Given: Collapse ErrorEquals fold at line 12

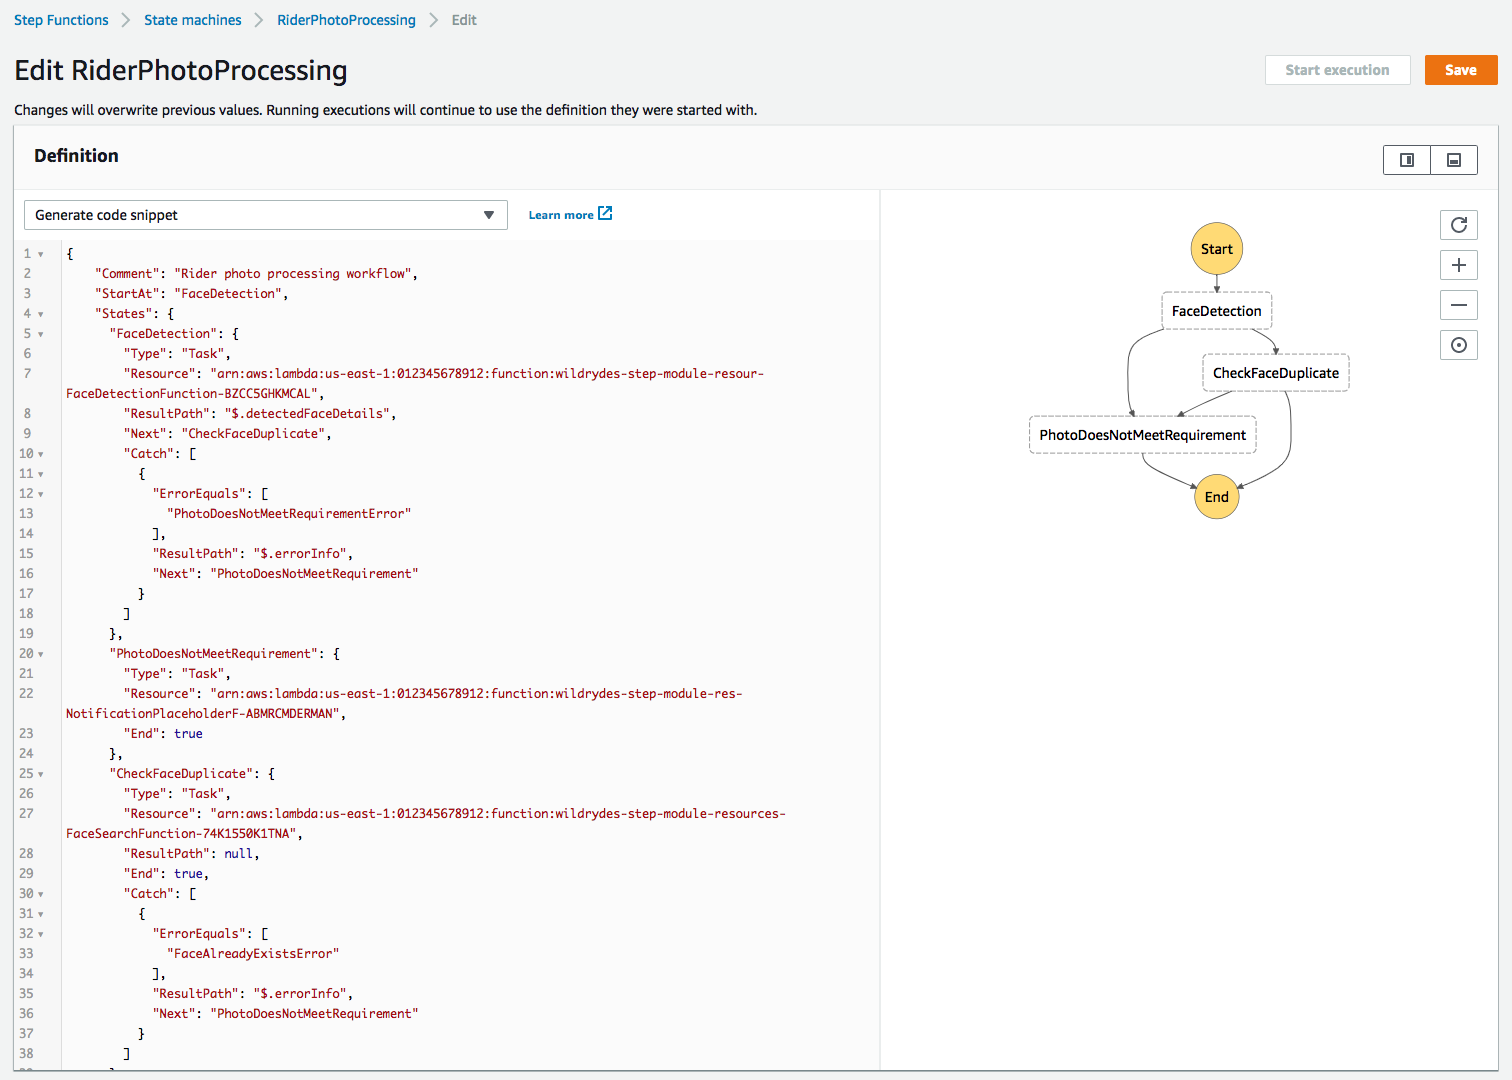Looking at the screenshot, I should 41,494.
